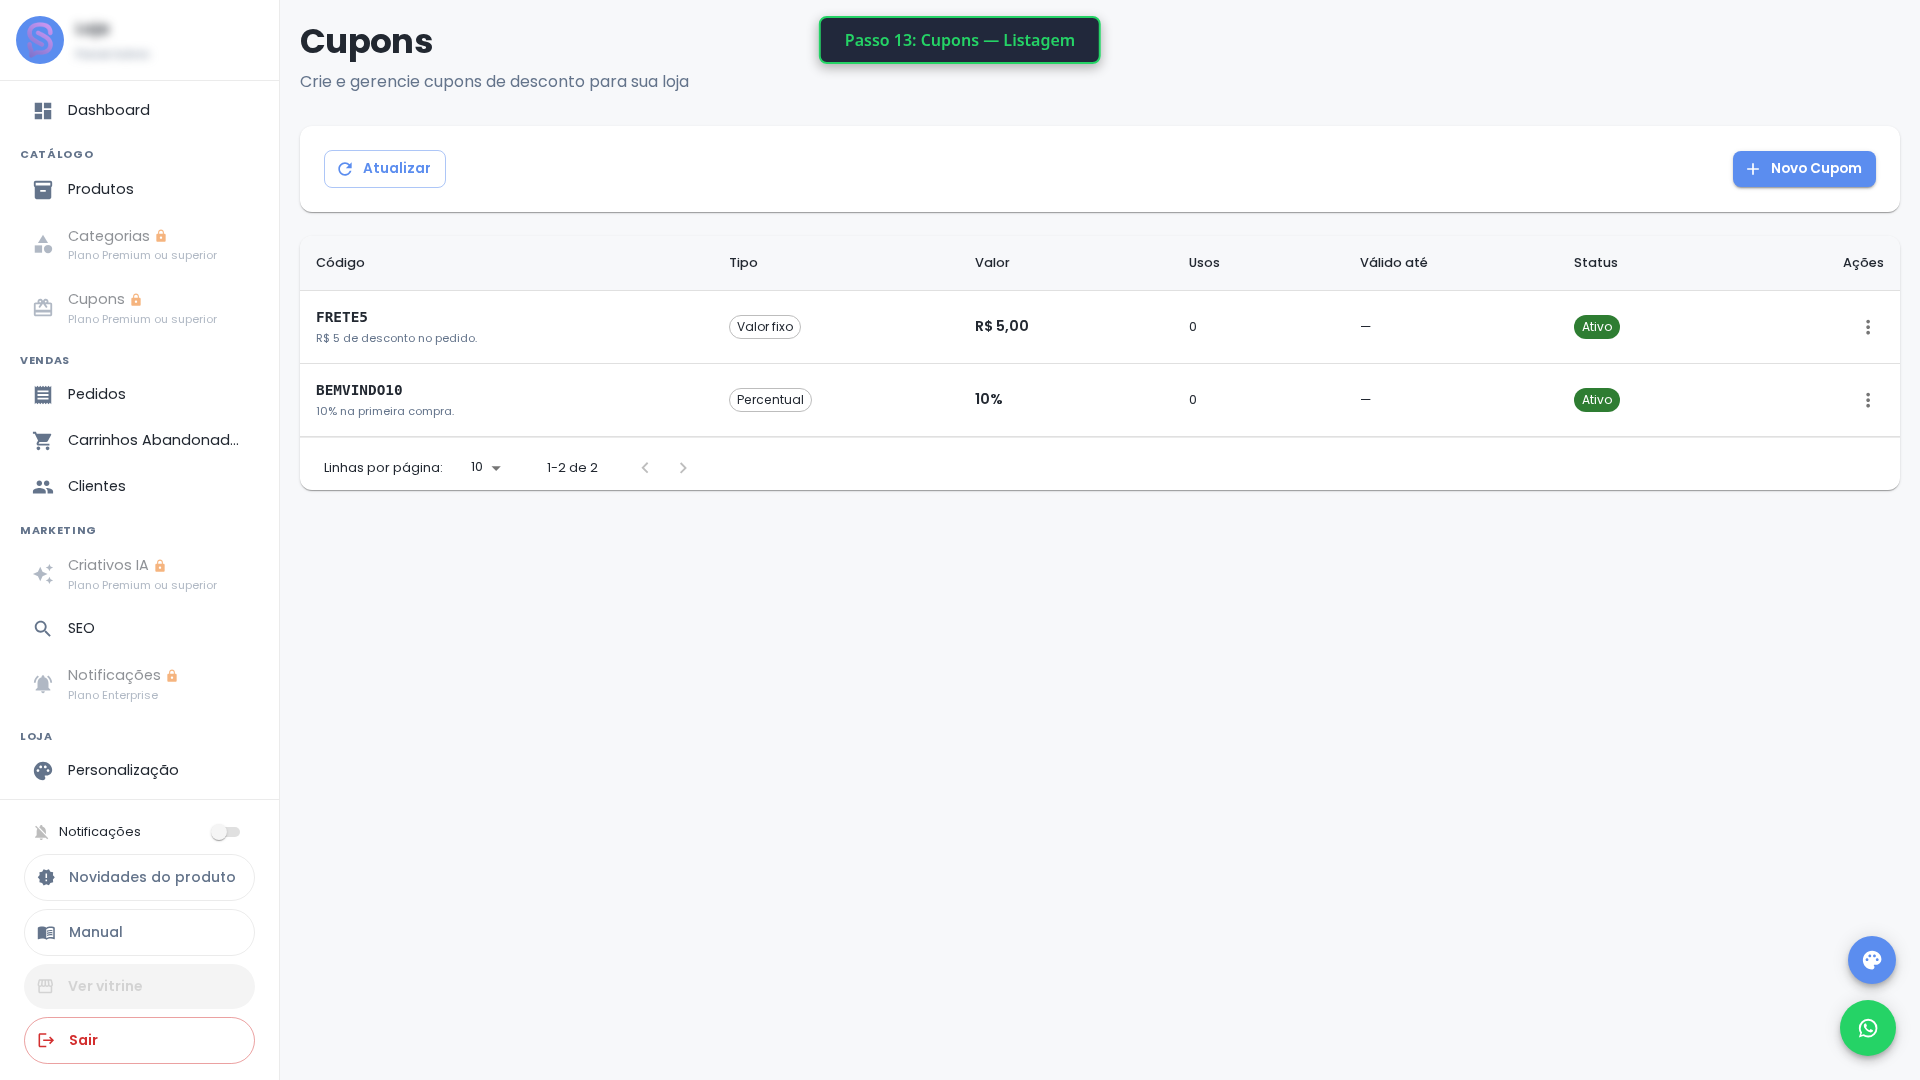
Task: Click the SEO magnifier icon
Action: click(43, 629)
